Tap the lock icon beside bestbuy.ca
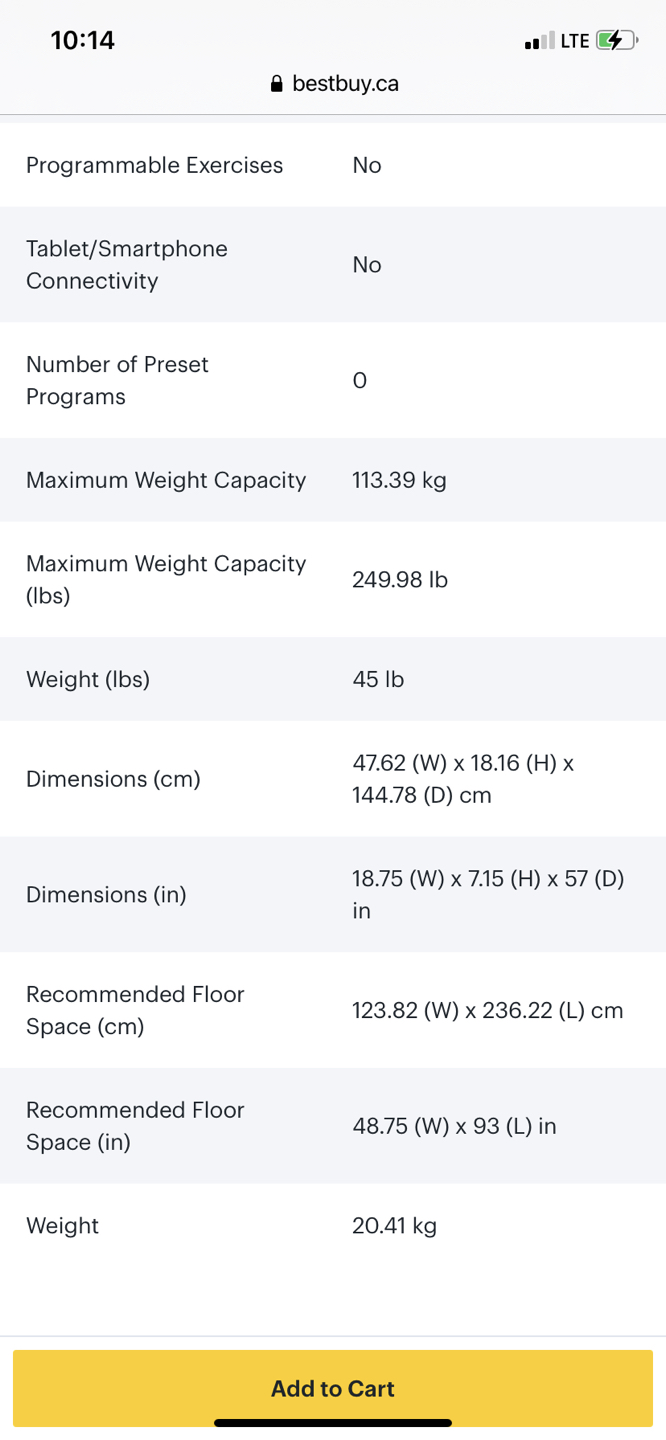The width and height of the screenshot is (666, 1440). coord(277,84)
